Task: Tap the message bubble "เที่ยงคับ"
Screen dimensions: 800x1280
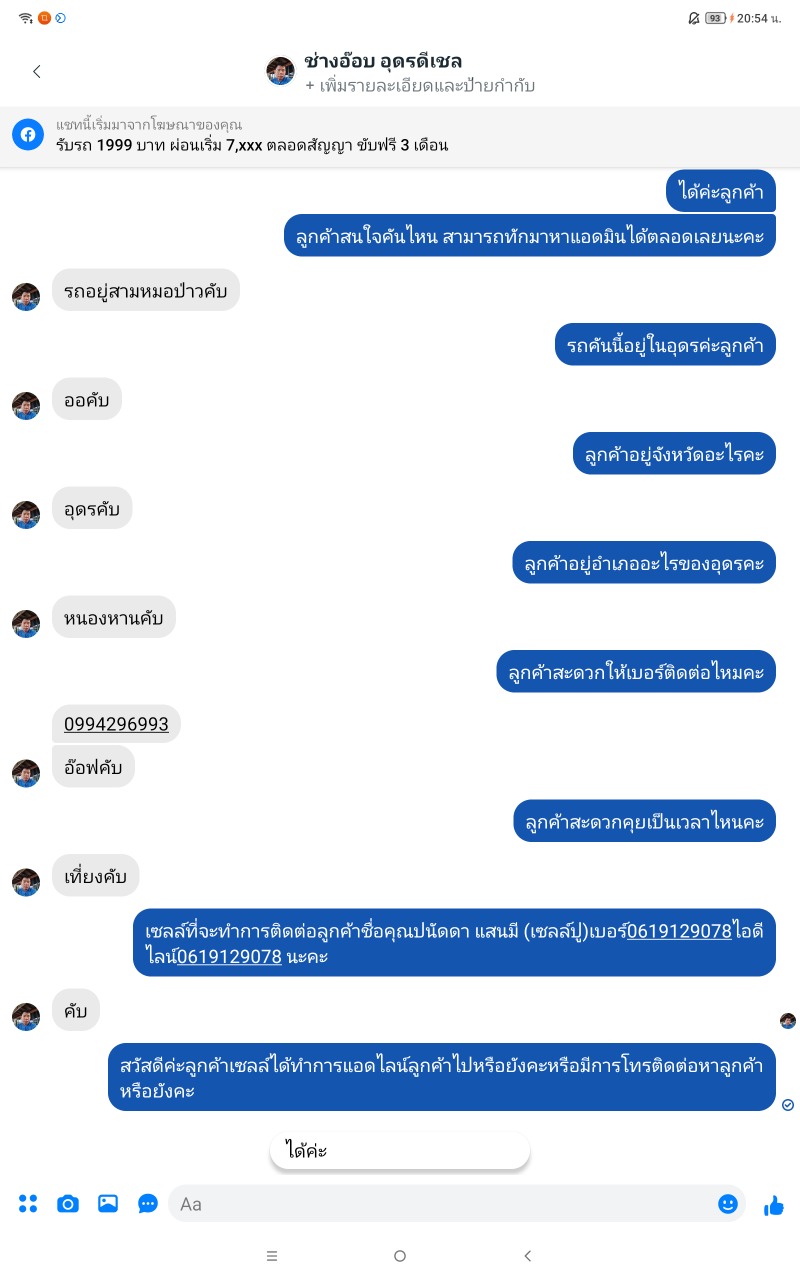Action: [96, 876]
